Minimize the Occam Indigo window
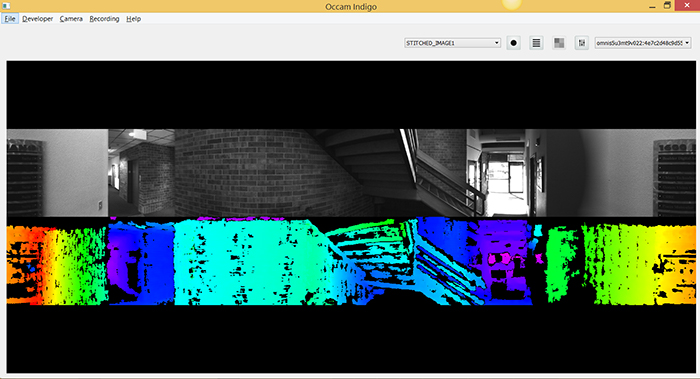Viewport: 700px width, 379px height. point(652,6)
